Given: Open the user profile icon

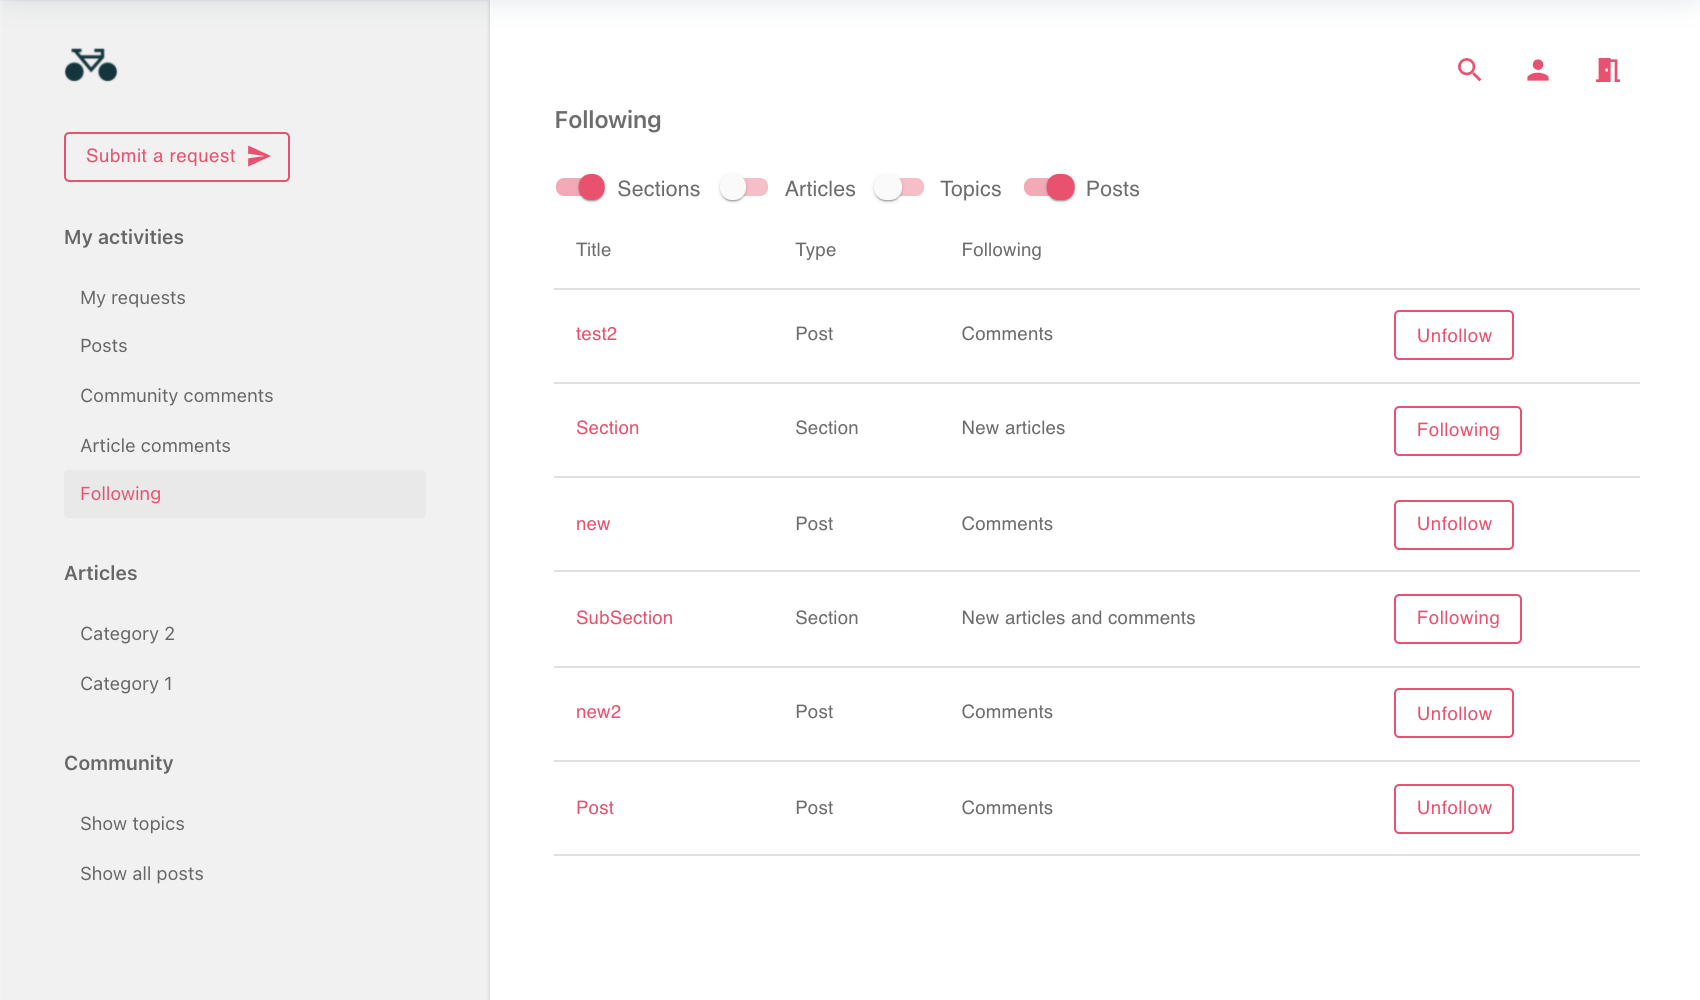Looking at the screenshot, I should [1538, 70].
